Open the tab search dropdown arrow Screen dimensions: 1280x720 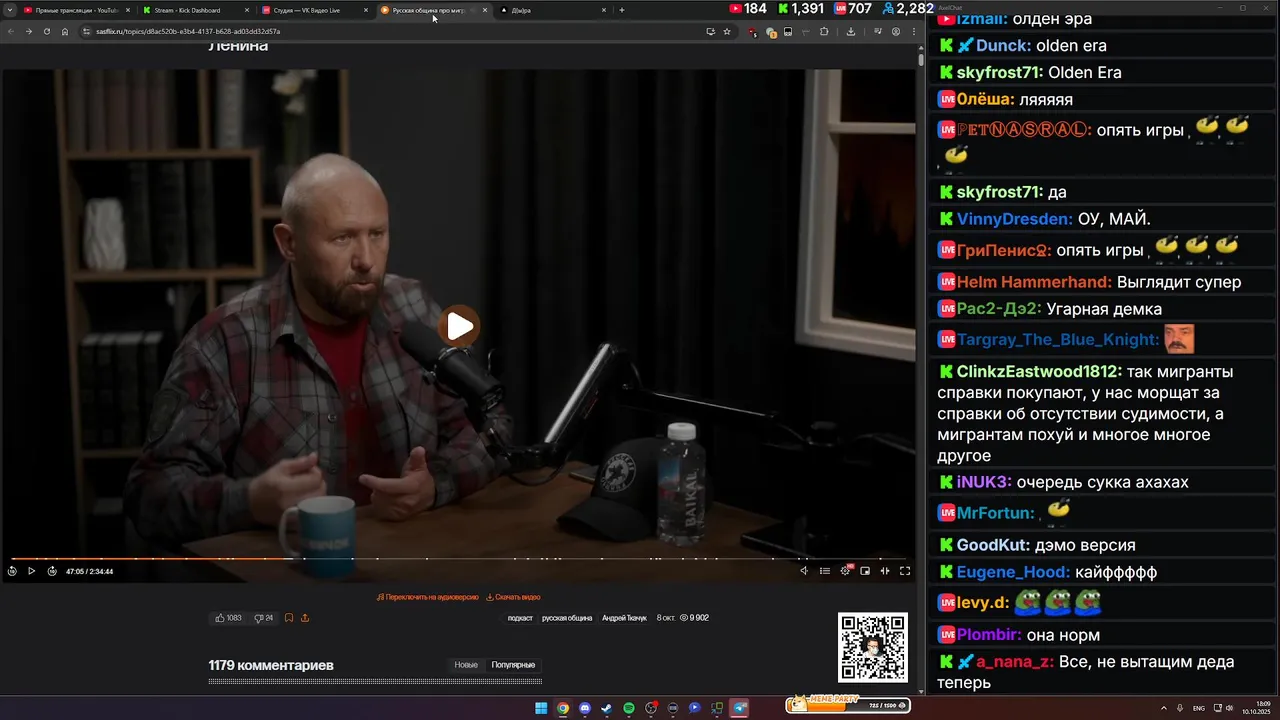[9, 10]
